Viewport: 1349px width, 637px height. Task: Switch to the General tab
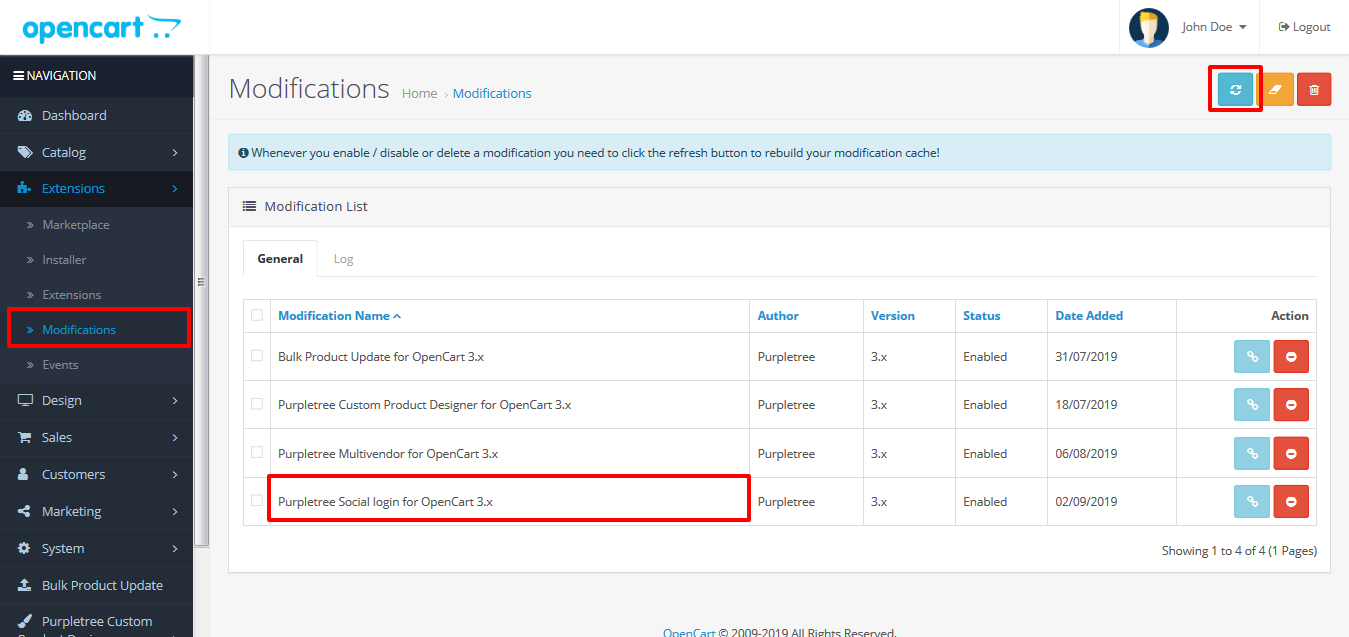pyautogui.click(x=280, y=258)
